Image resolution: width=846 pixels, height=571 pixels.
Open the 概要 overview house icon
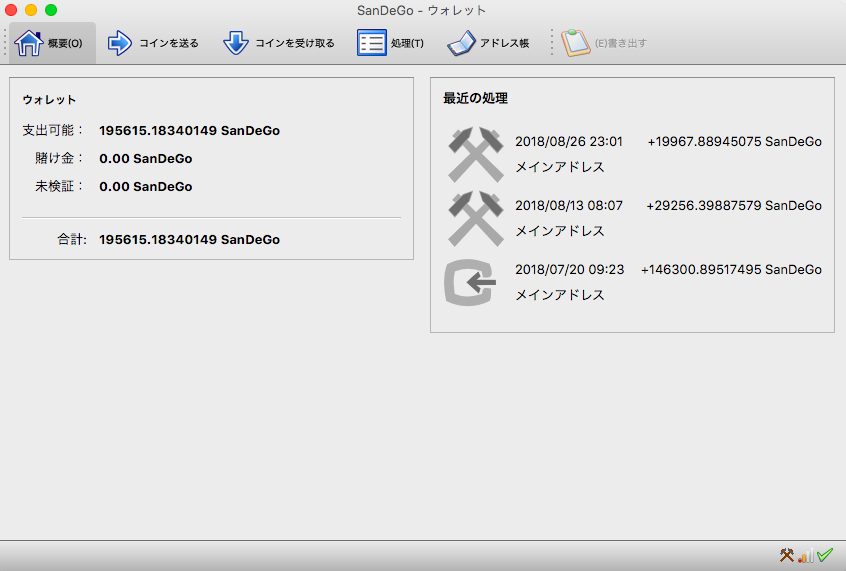(29, 43)
